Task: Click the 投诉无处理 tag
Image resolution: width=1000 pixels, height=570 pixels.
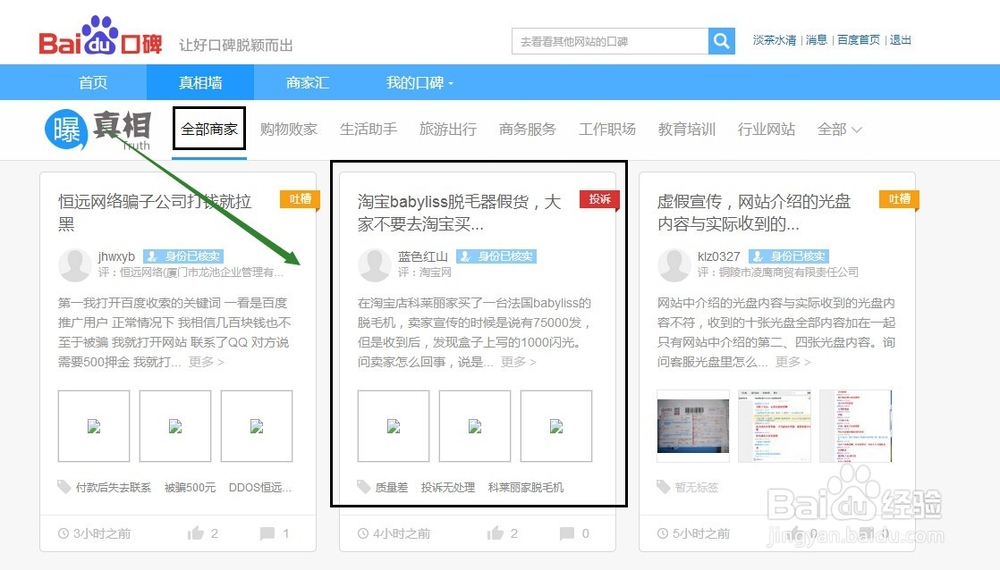Action: click(448, 487)
